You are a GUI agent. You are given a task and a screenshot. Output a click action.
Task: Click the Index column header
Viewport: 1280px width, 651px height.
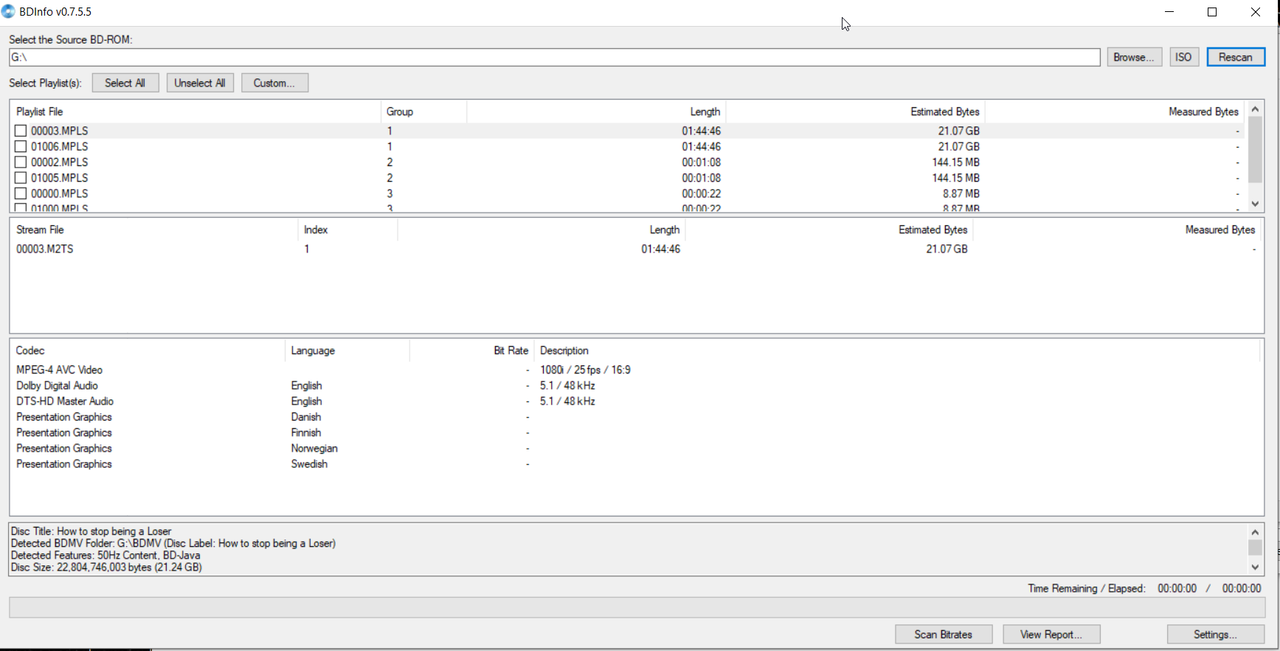[x=347, y=230]
